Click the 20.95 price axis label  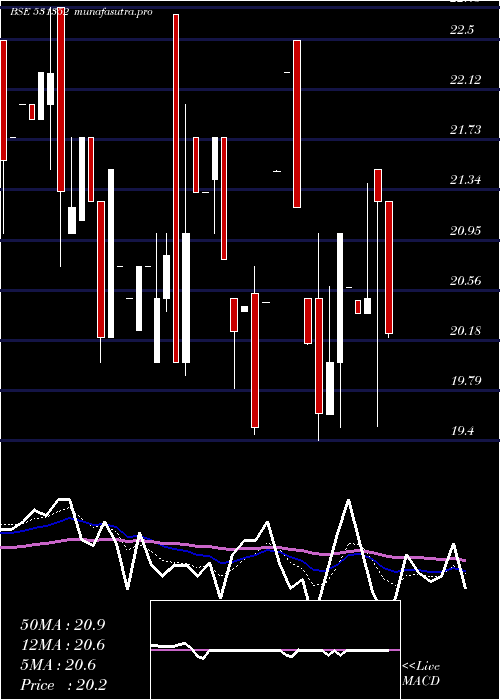pos(466,231)
